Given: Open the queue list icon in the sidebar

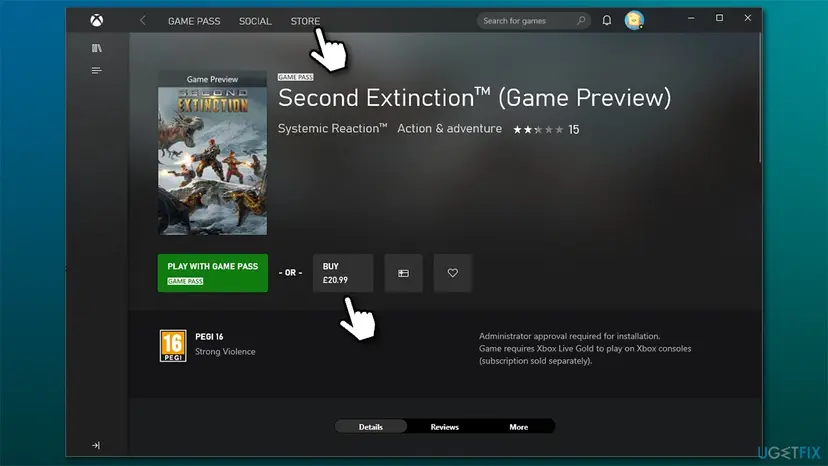Looking at the screenshot, I should click(96, 70).
